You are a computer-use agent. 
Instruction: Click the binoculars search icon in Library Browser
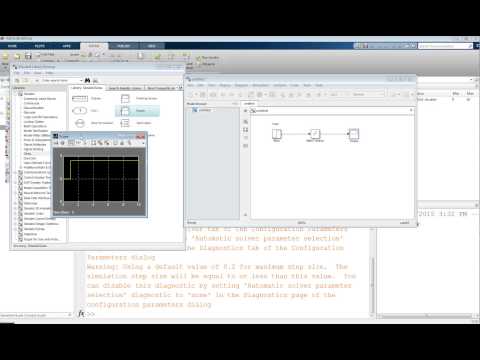click(88, 80)
